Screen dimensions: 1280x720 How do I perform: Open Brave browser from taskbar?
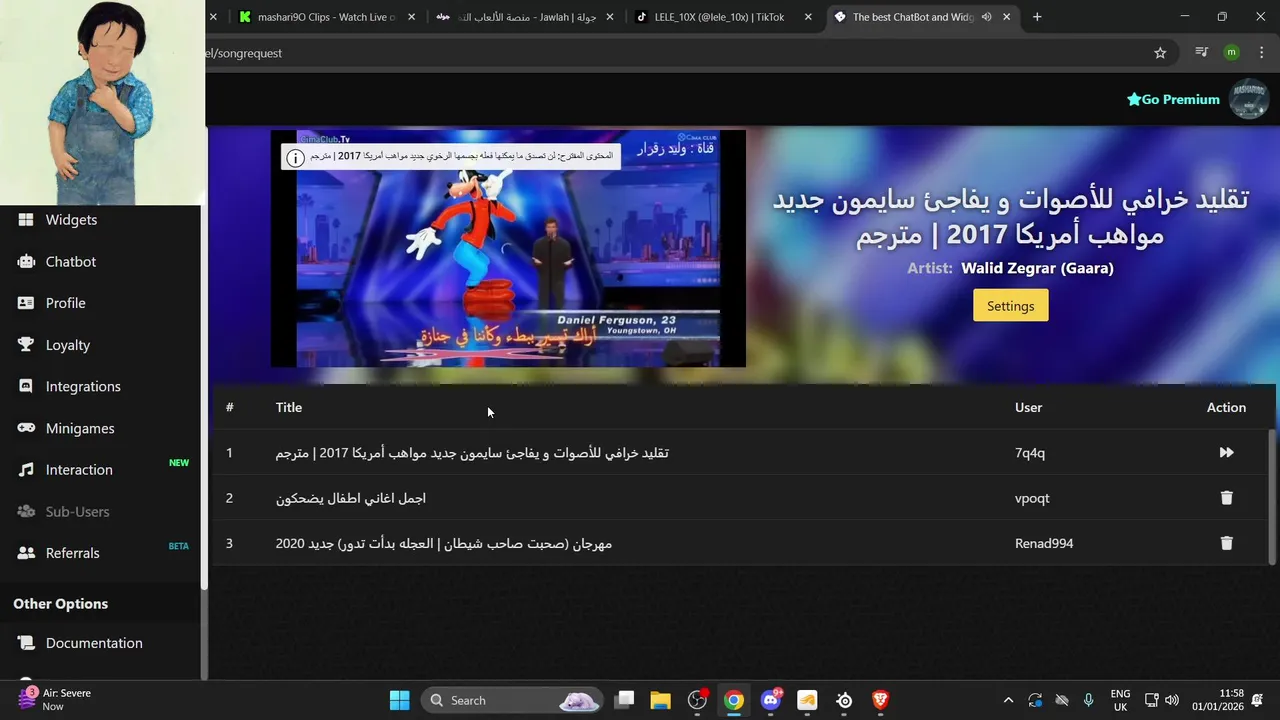(881, 700)
